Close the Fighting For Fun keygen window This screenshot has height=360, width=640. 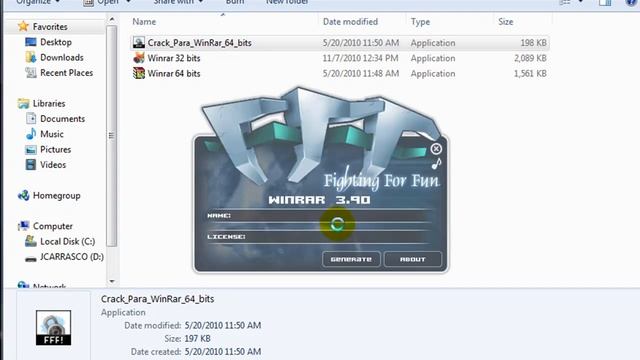[x=436, y=149]
